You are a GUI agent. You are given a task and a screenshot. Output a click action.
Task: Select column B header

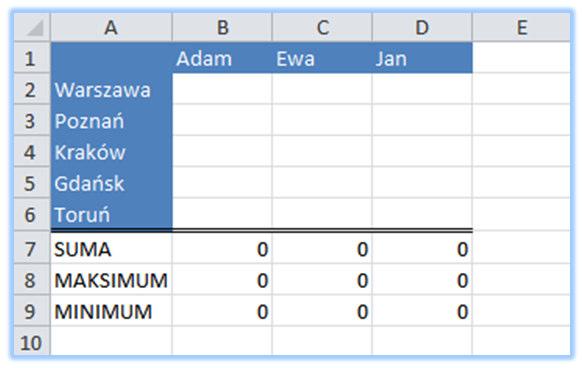(x=222, y=27)
